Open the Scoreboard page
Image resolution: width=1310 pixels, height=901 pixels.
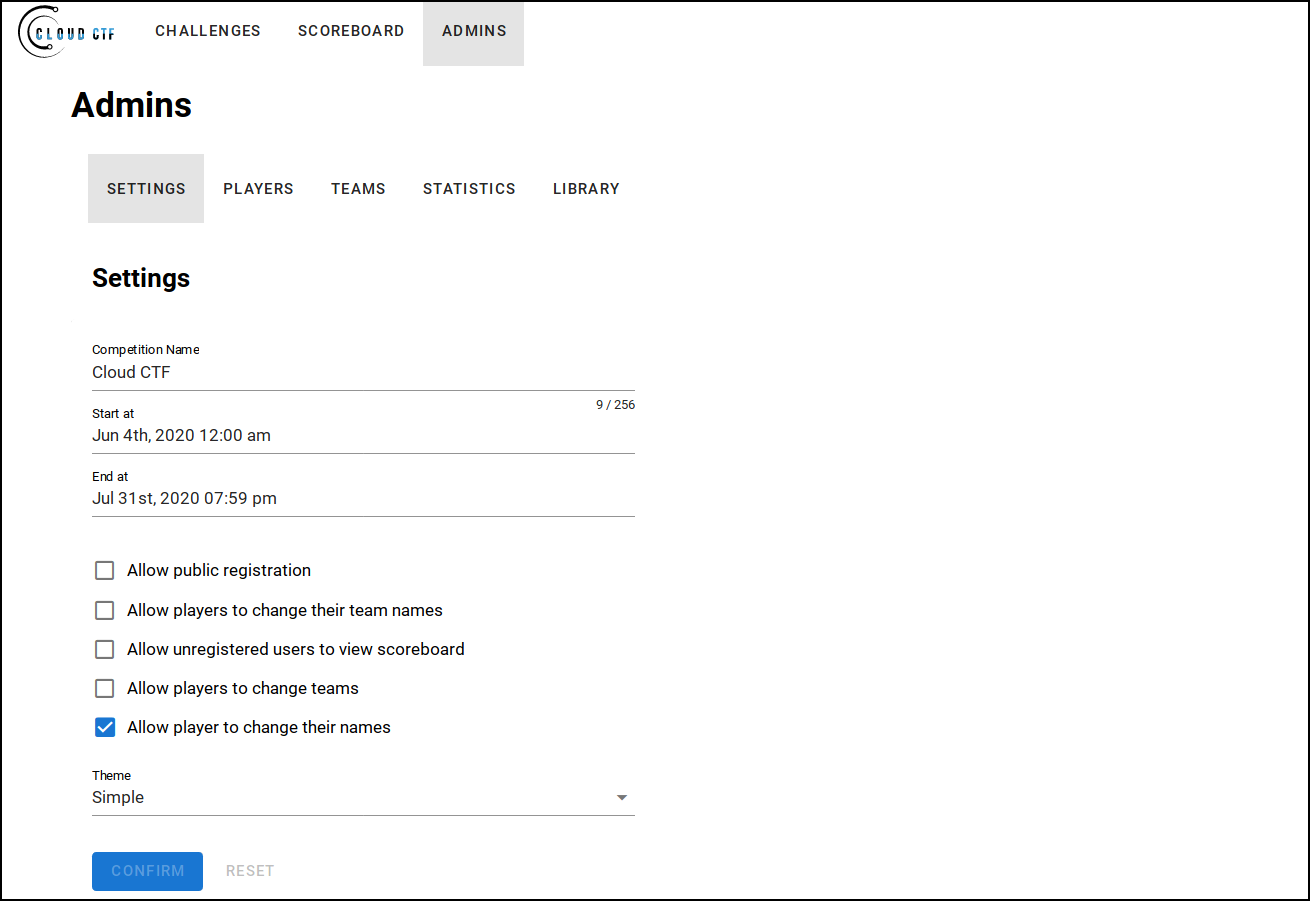pyautogui.click(x=351, y=31)
